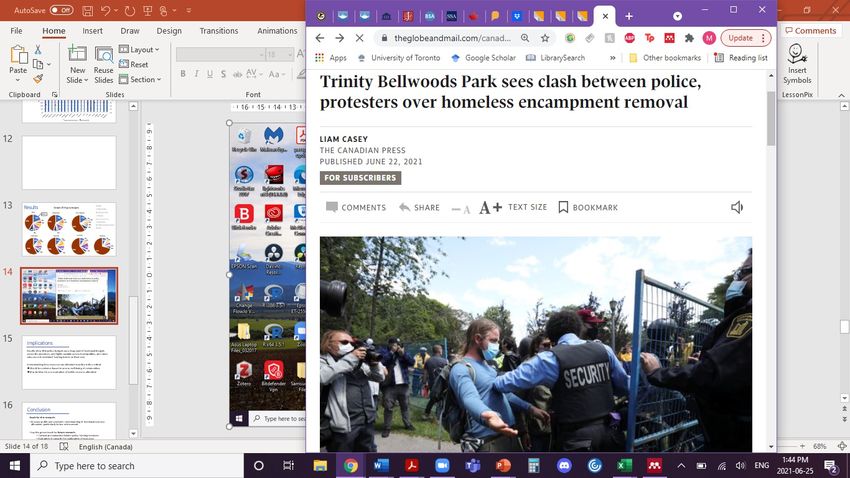The image size is (850, 478).
Task: Open Other bookmarks folder
Action: [x=665, y=57]
